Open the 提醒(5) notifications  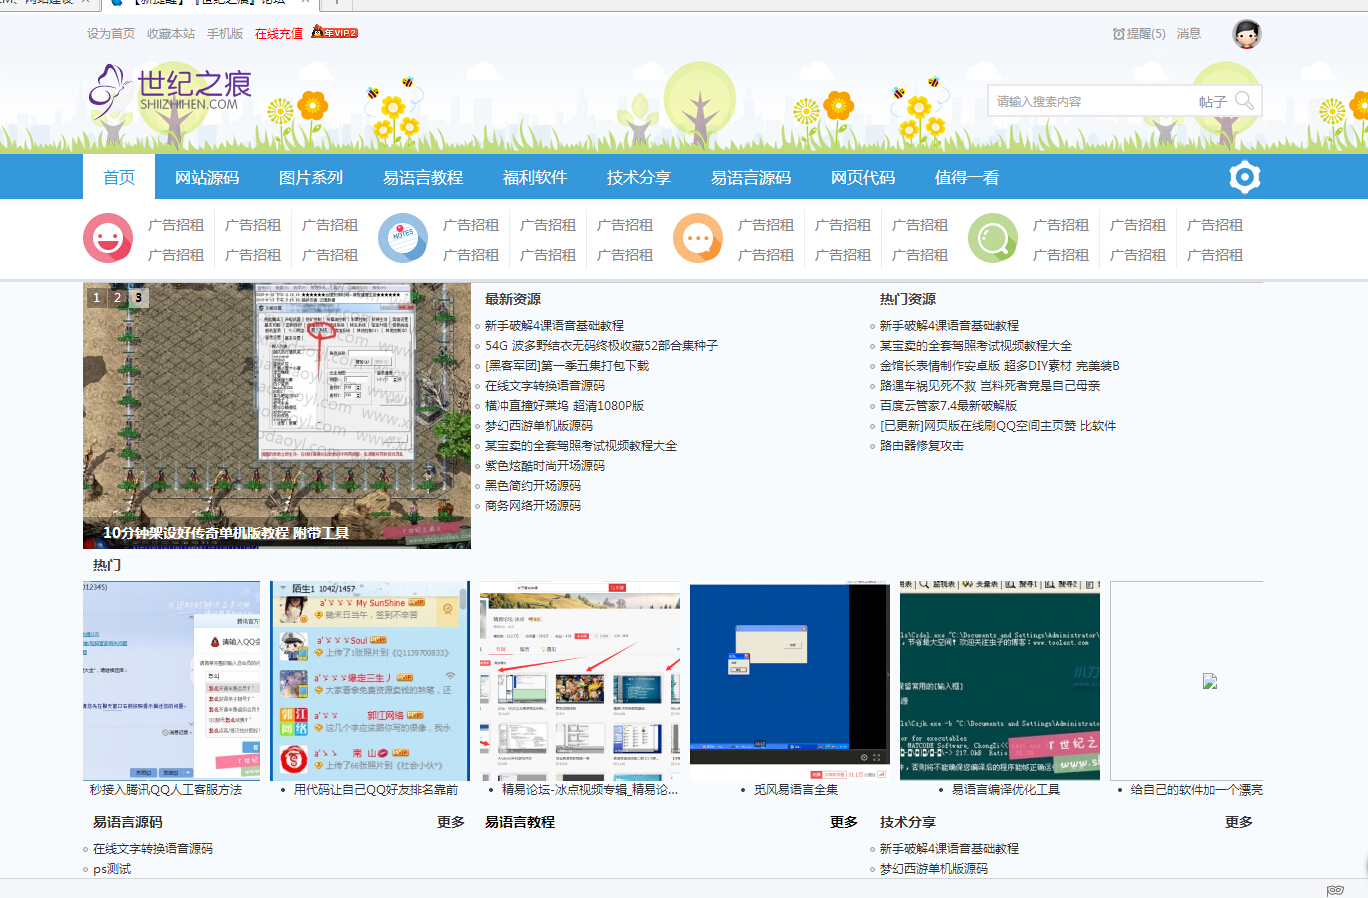pos(1139,34)
